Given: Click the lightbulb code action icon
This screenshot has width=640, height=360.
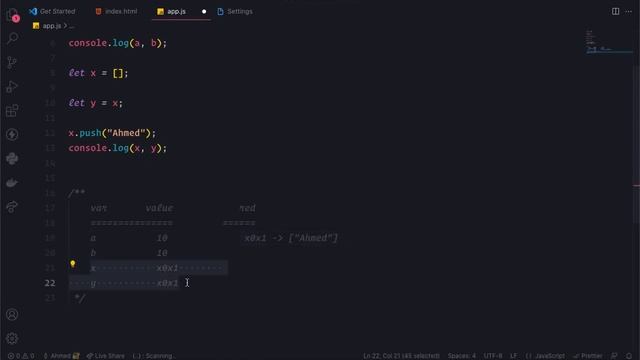Looking at the screenshot, I should pyautogui.click(x=73, y=264).
